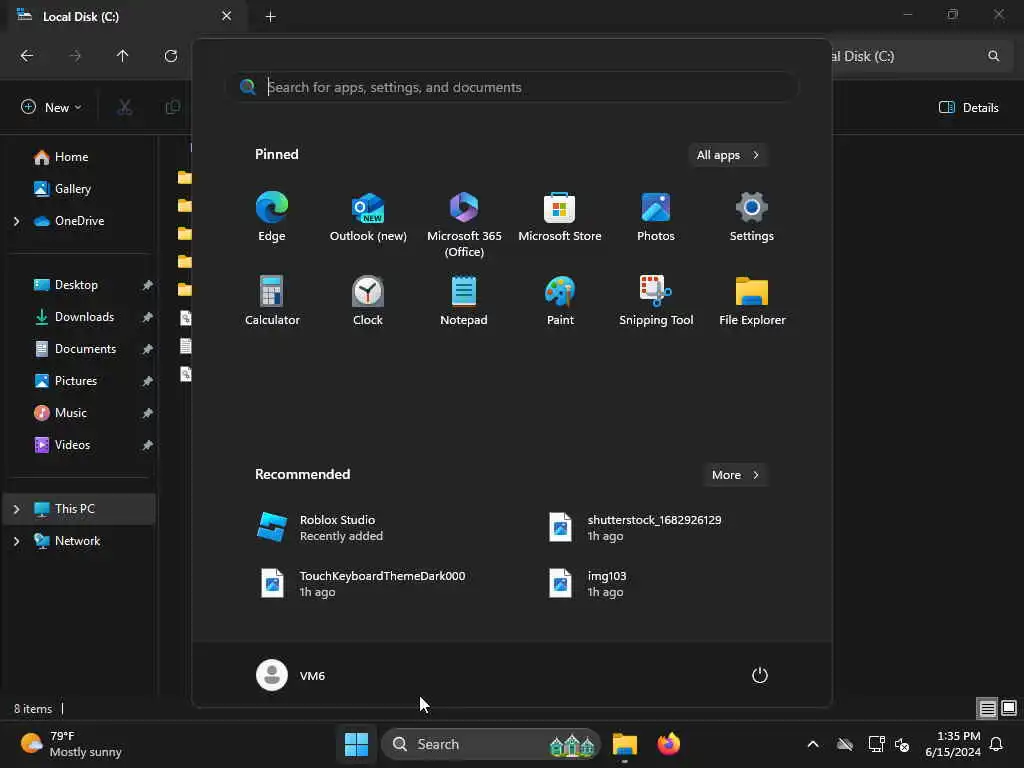
Task: Show hidden system tray icons
Action: tap(813, 744)
